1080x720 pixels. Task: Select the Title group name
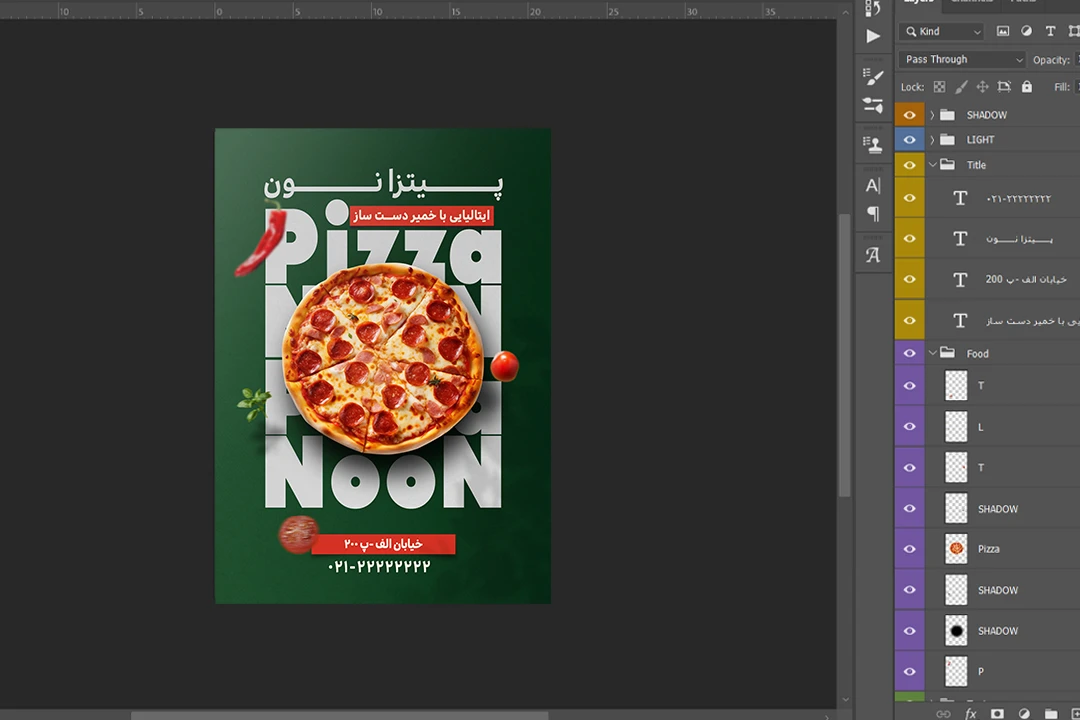pyautogui.click(x=976, y=165)
